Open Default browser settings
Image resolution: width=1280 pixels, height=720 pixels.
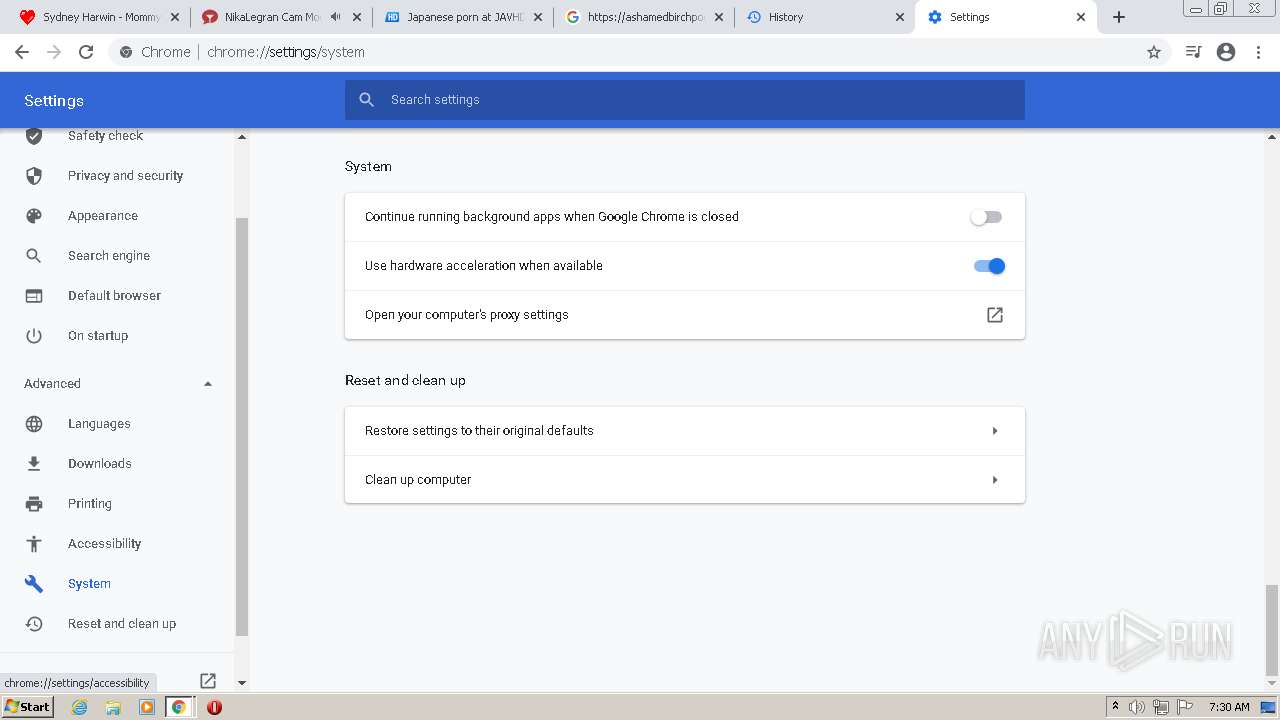(114, 296)
